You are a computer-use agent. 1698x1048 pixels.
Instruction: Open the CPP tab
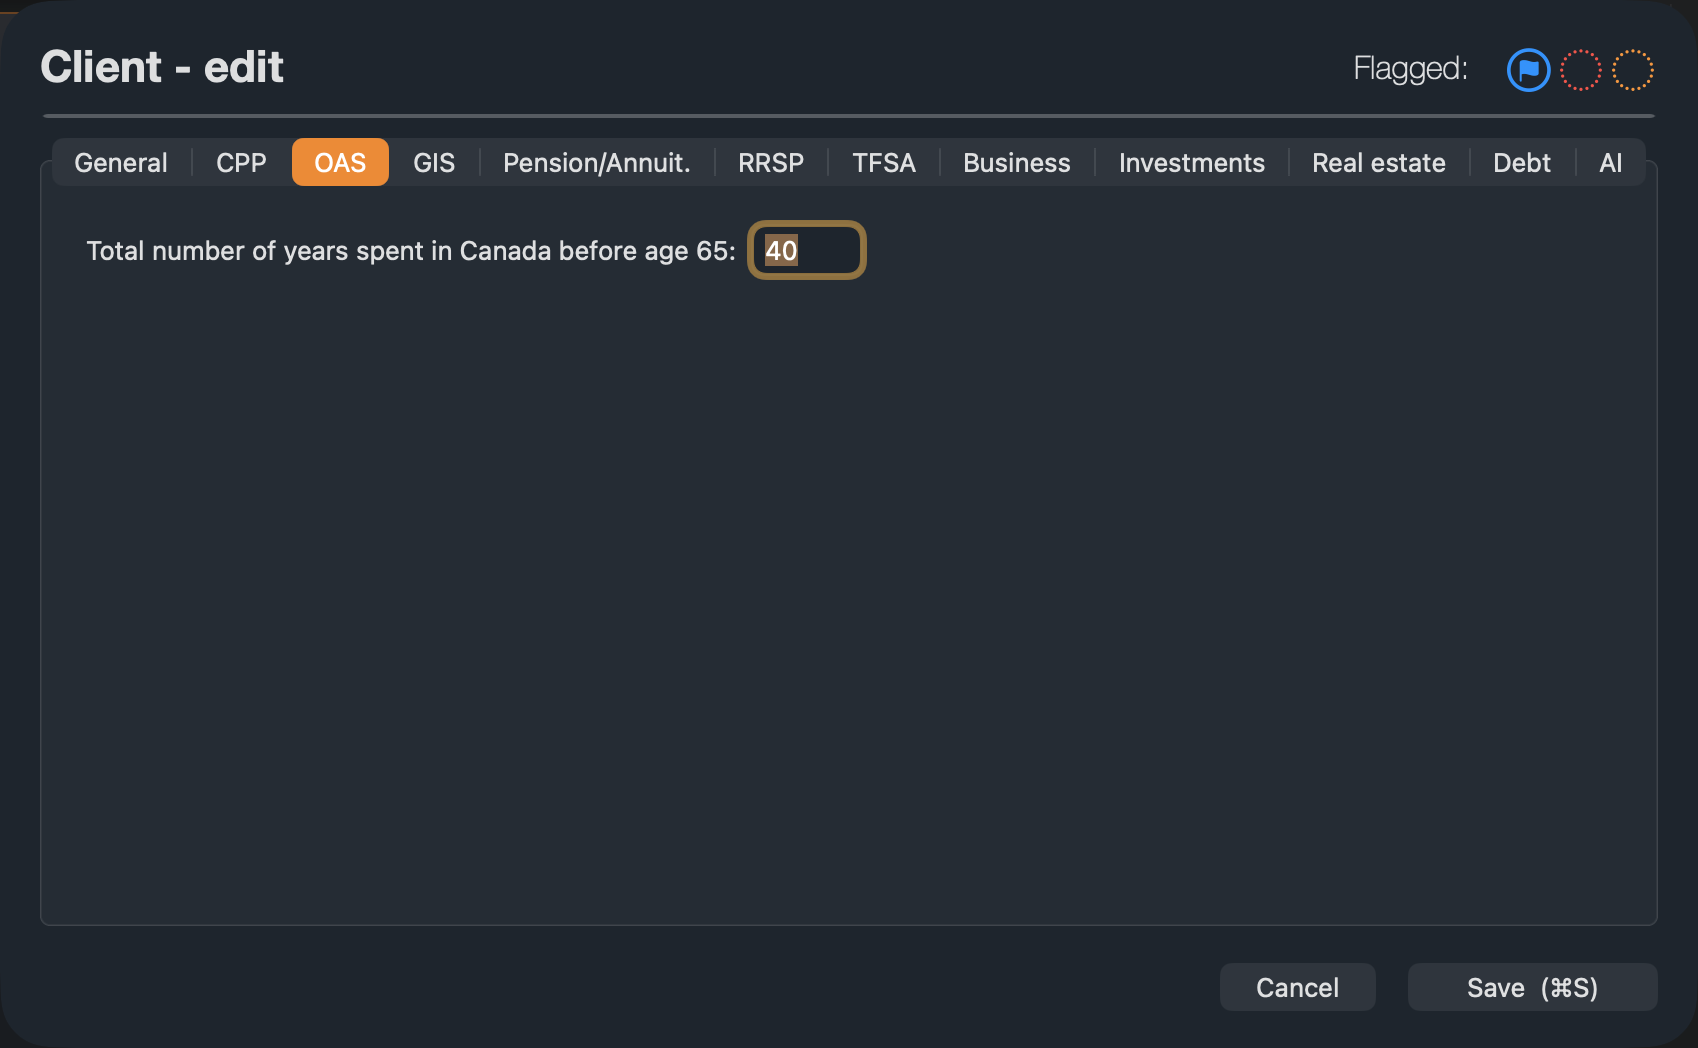point(241,163)
